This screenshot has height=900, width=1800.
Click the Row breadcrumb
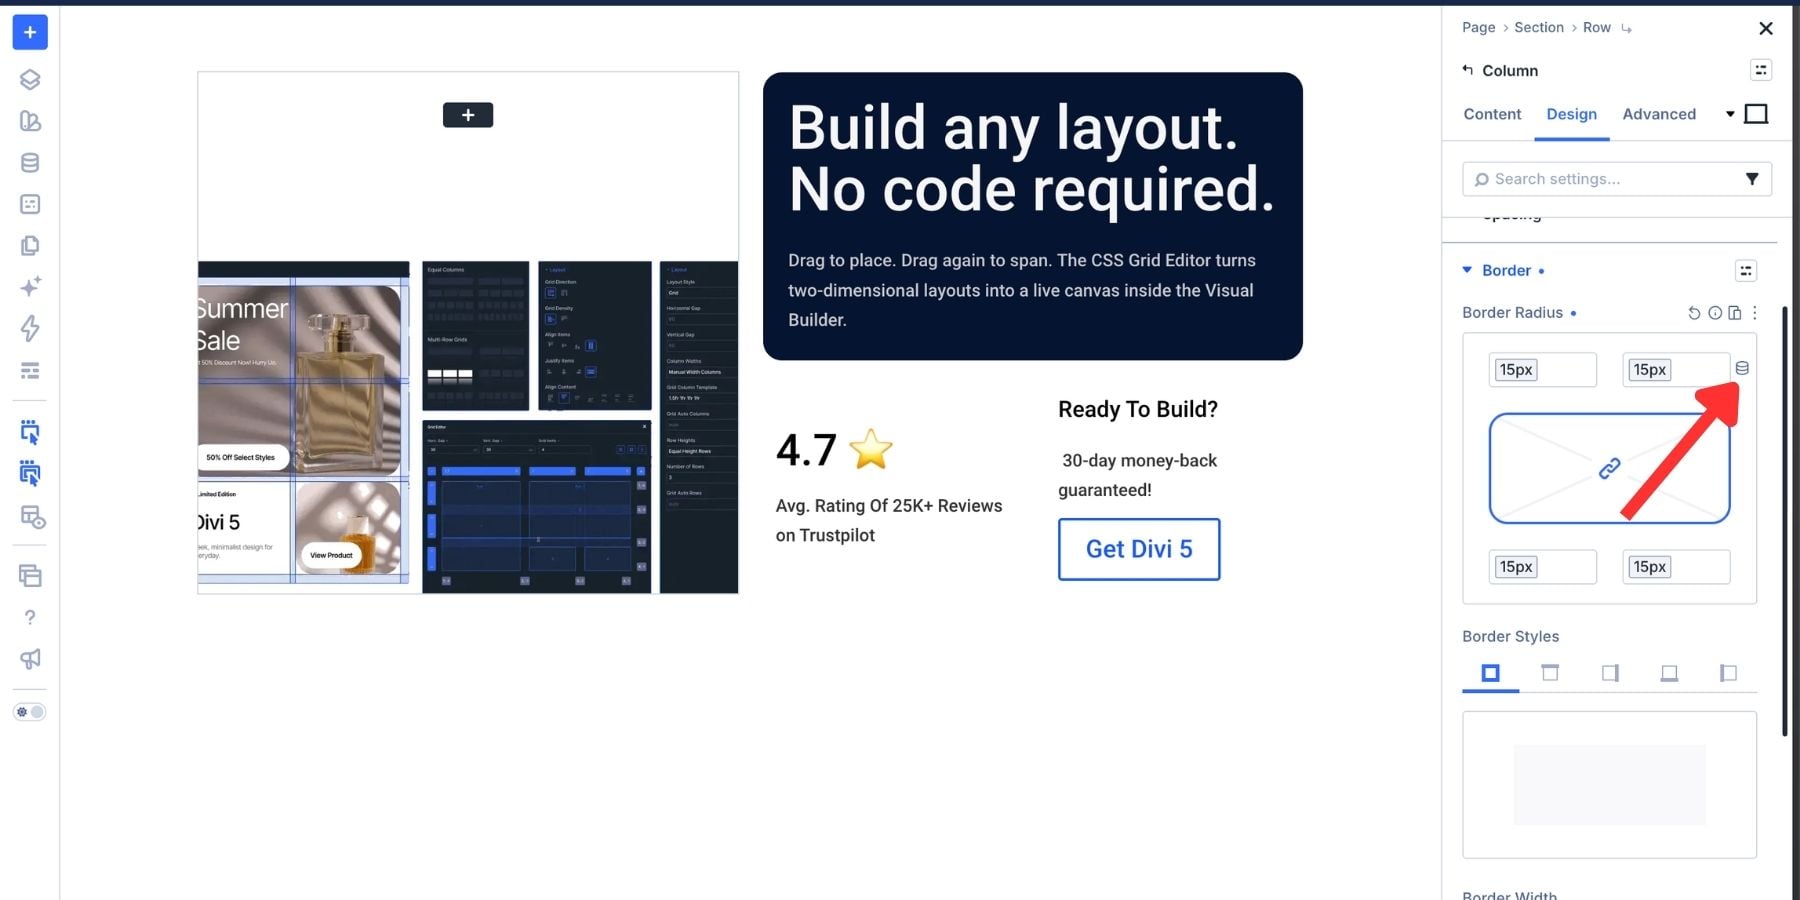click(x=1597, y=27)
